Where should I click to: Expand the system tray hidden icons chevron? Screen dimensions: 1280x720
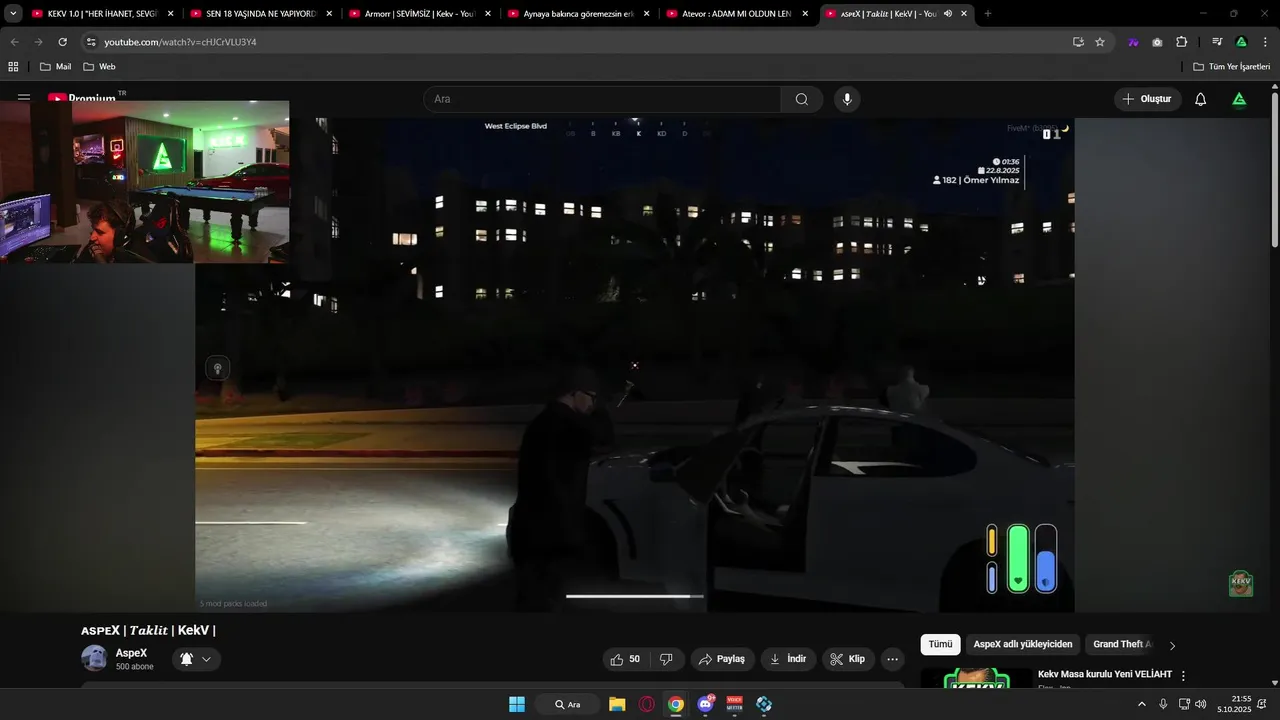click(1142, 704)
